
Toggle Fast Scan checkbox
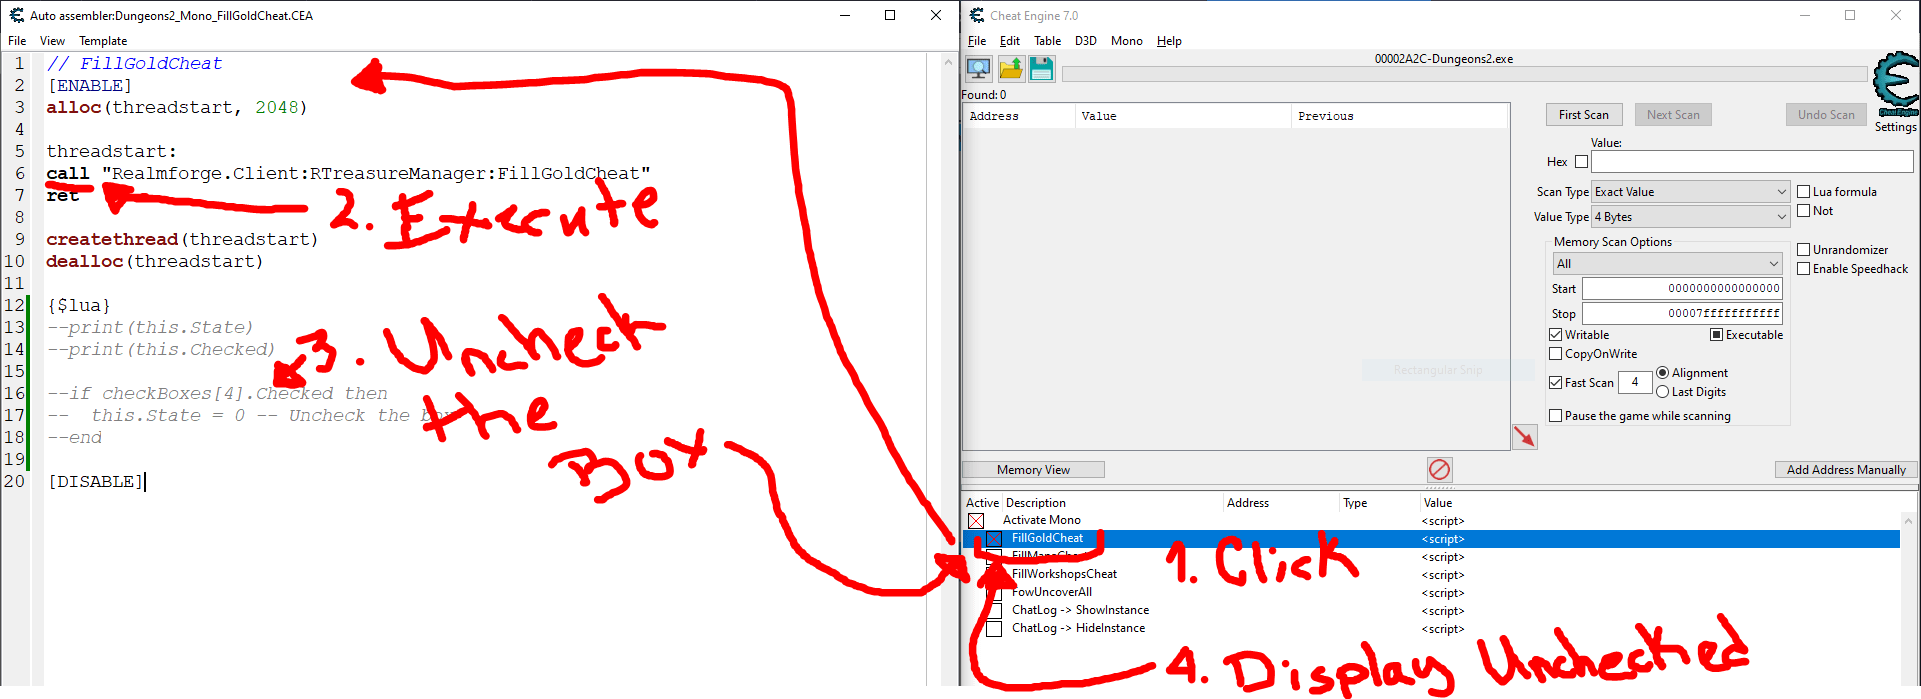[x=1556, y=383]
